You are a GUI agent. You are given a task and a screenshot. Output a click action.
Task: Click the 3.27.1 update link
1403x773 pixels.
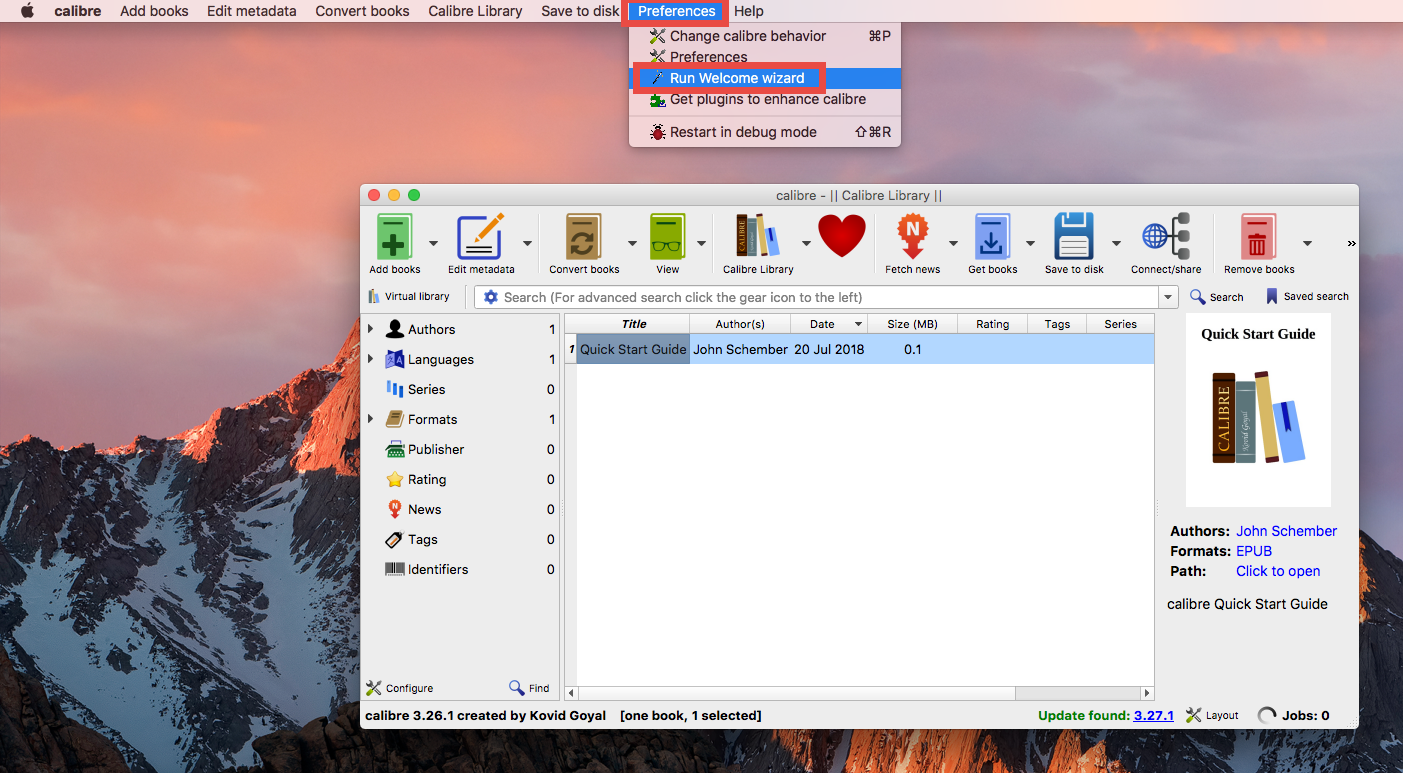coord(1153,715)
